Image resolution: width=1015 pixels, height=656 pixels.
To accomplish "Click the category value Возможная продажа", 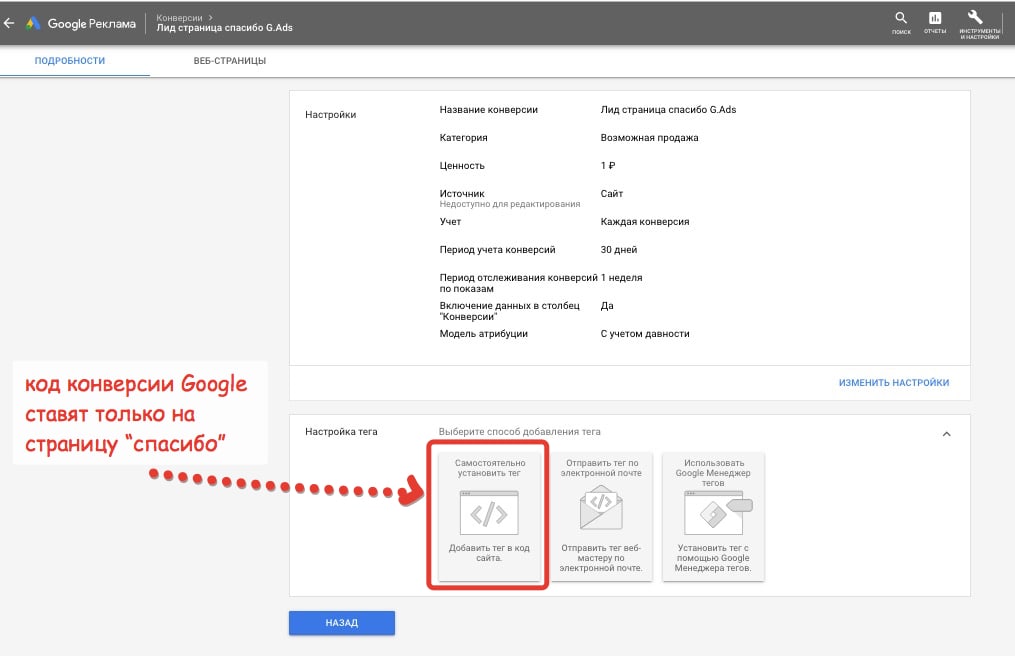I will tap(649, 138).
